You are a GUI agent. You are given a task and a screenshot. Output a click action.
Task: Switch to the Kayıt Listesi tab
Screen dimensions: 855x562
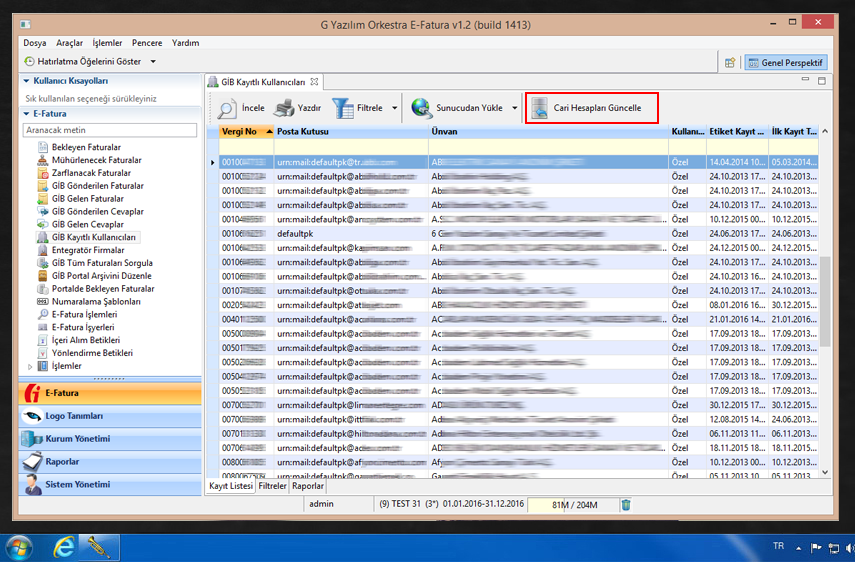(x=231, y=486)
